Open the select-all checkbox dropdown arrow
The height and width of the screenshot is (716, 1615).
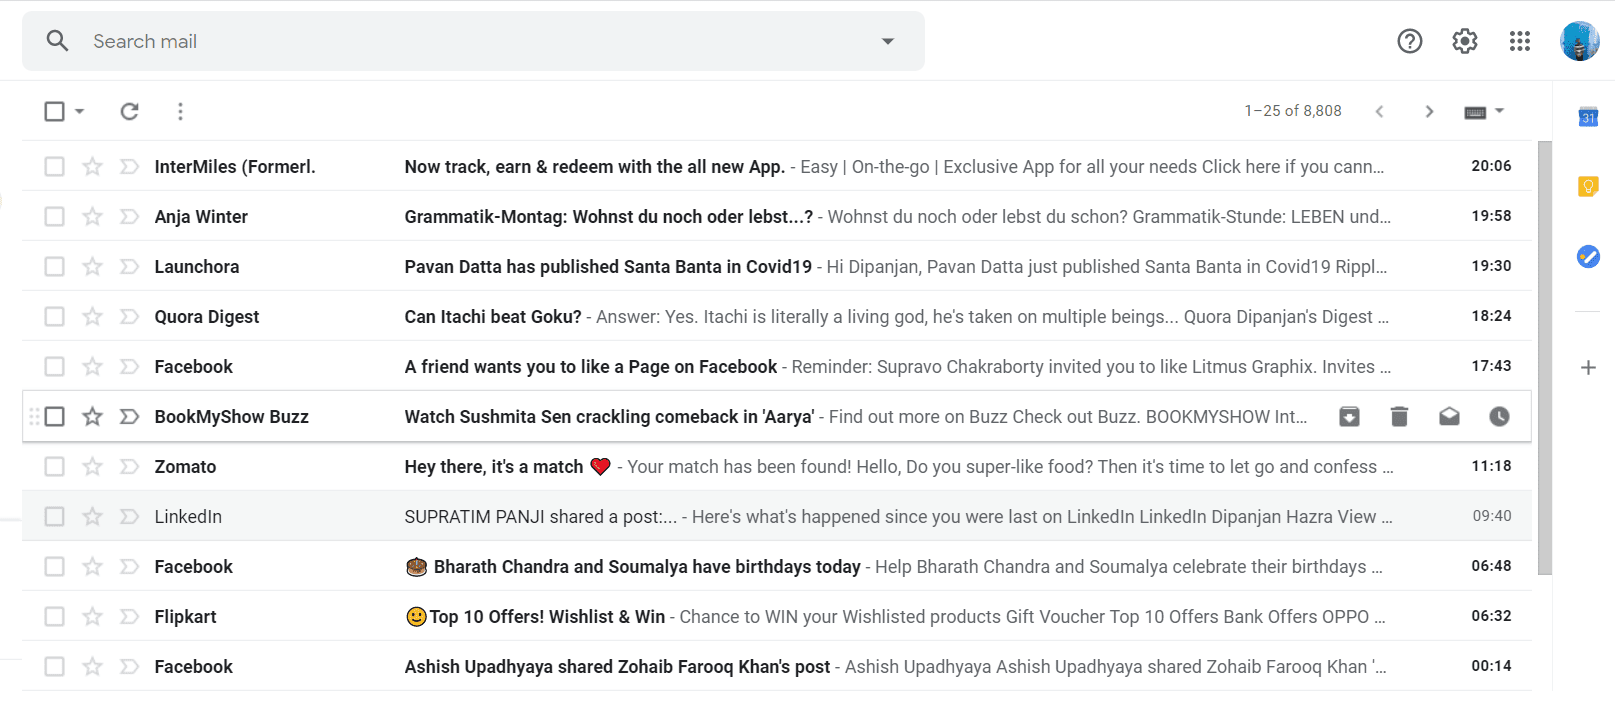80,111
